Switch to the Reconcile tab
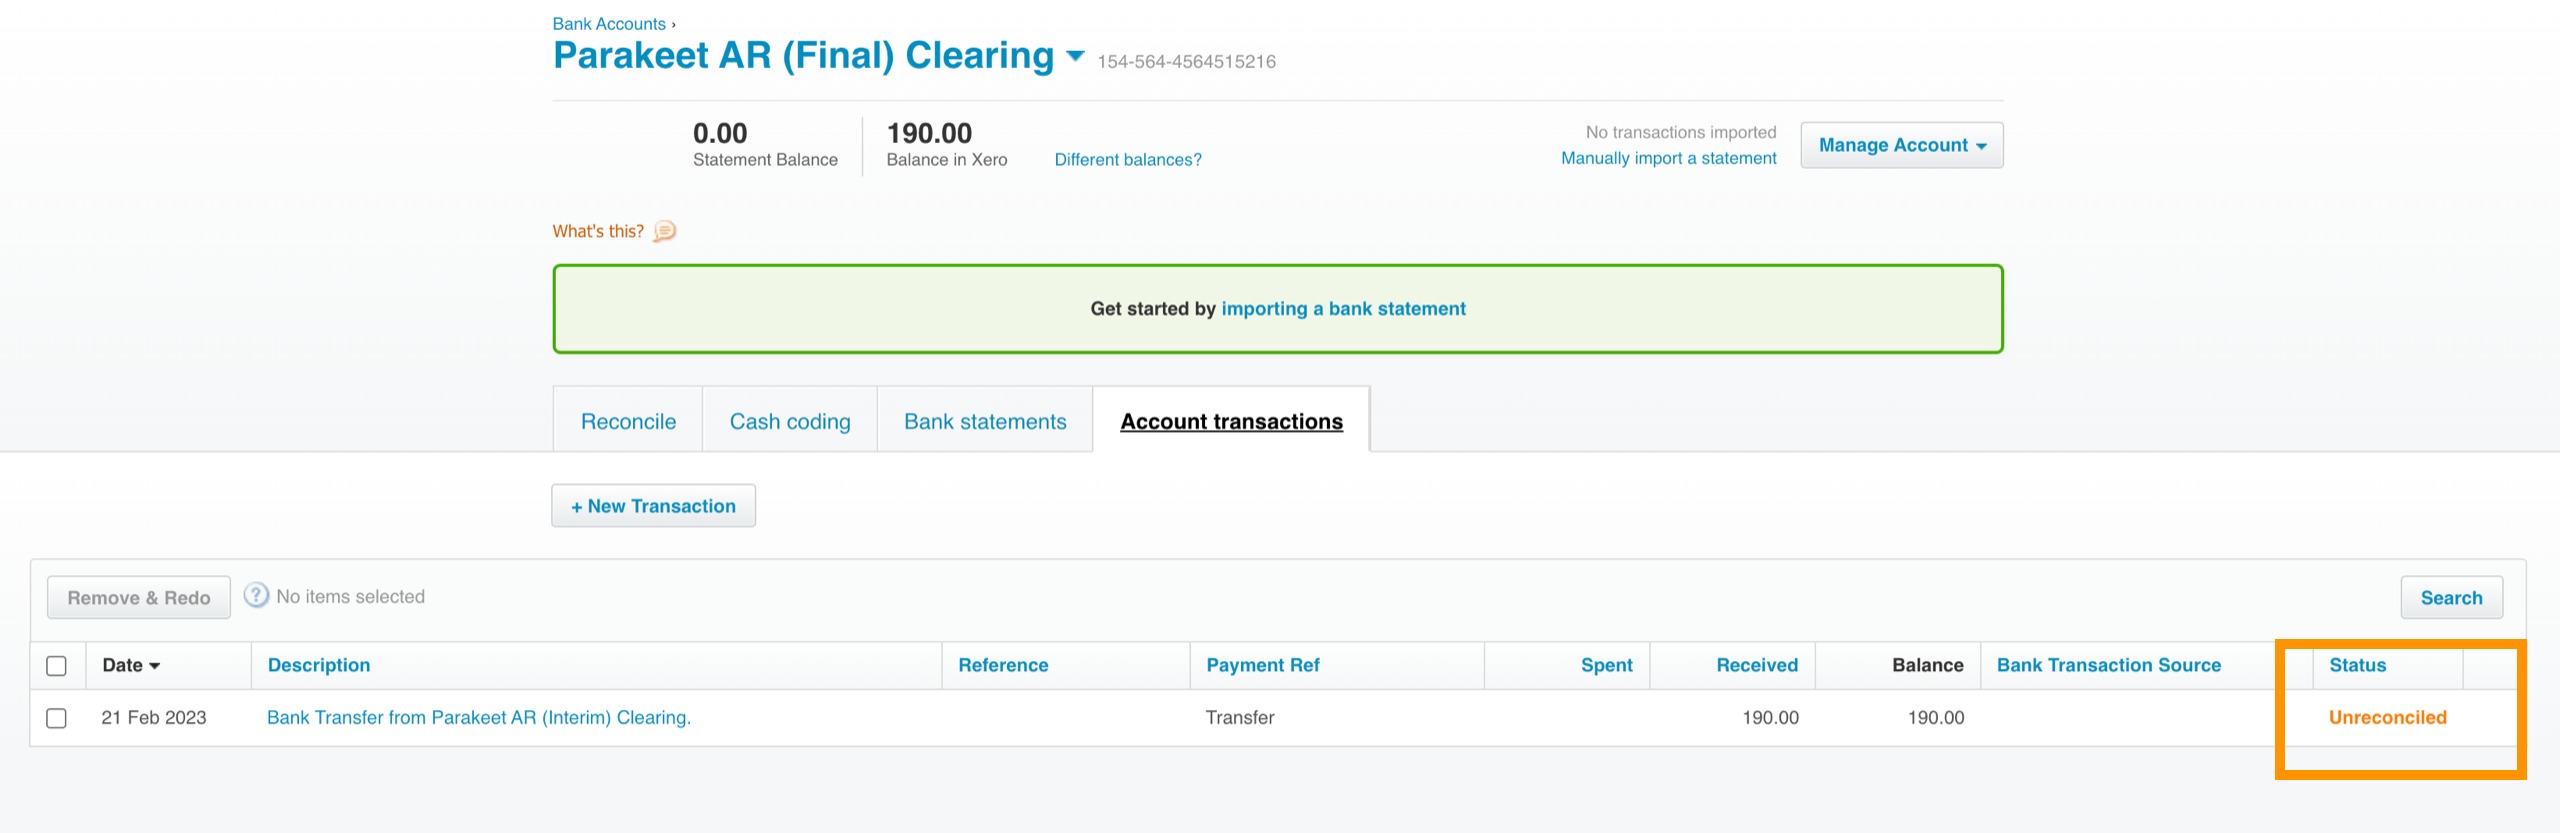This screenshot has height=833, width=2560. (628, 421)
